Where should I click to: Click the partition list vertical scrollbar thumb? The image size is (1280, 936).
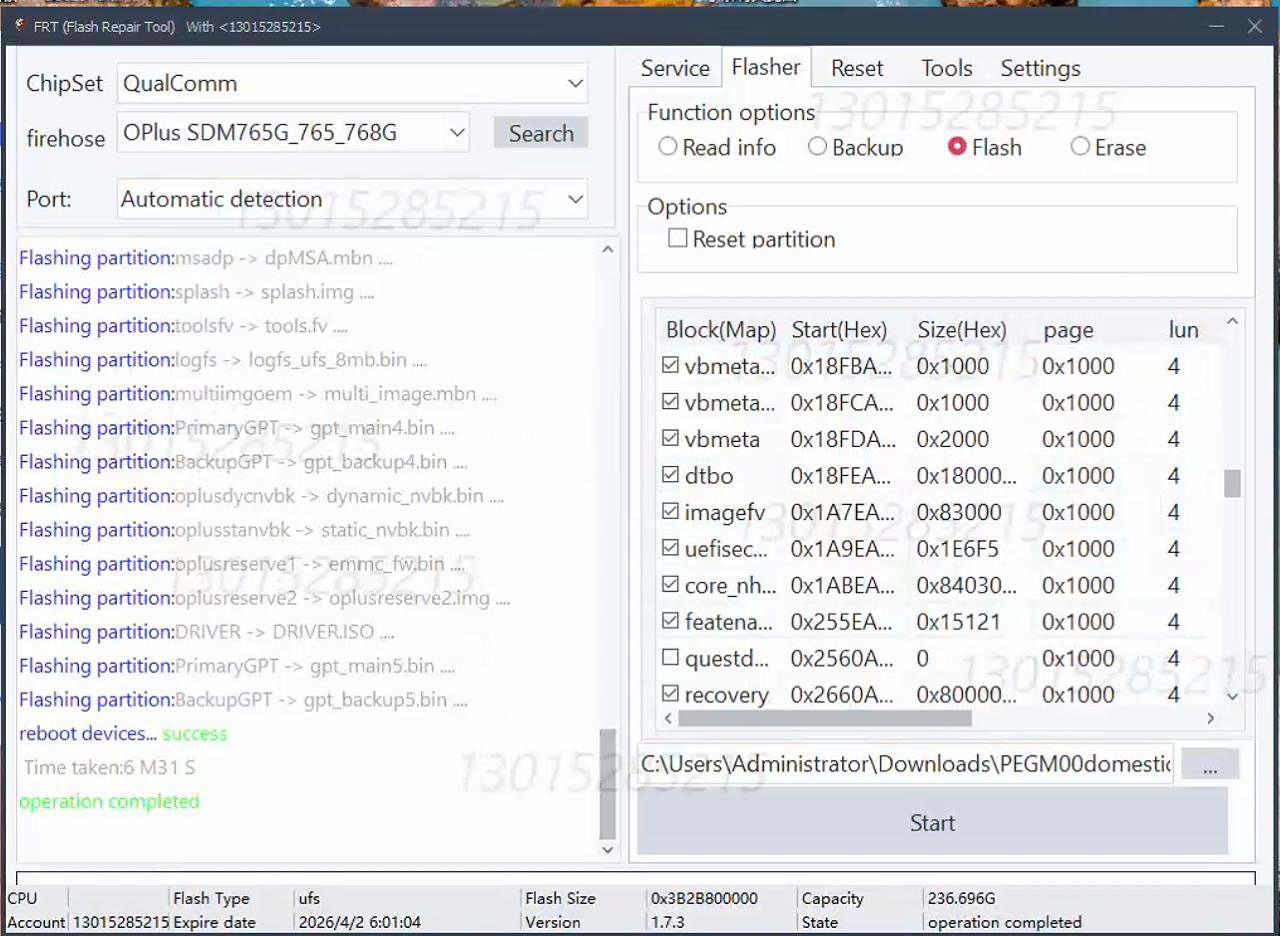(x=1232, y=483)
